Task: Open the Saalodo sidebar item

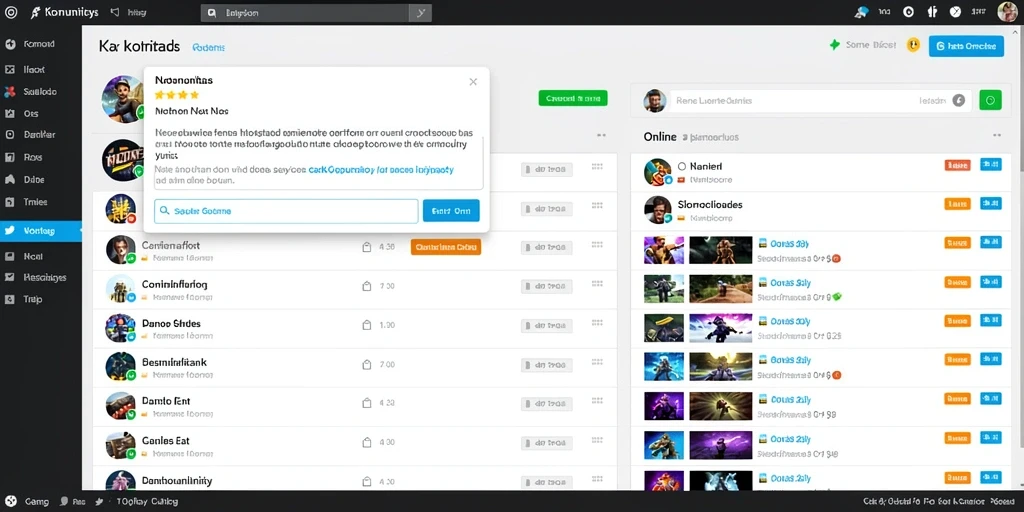Action: [40, 92]
